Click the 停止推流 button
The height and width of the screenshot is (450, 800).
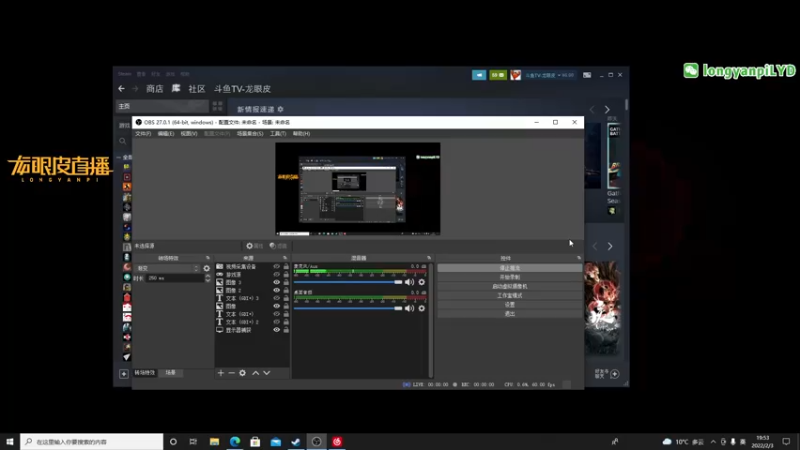(x=509, y=268)
